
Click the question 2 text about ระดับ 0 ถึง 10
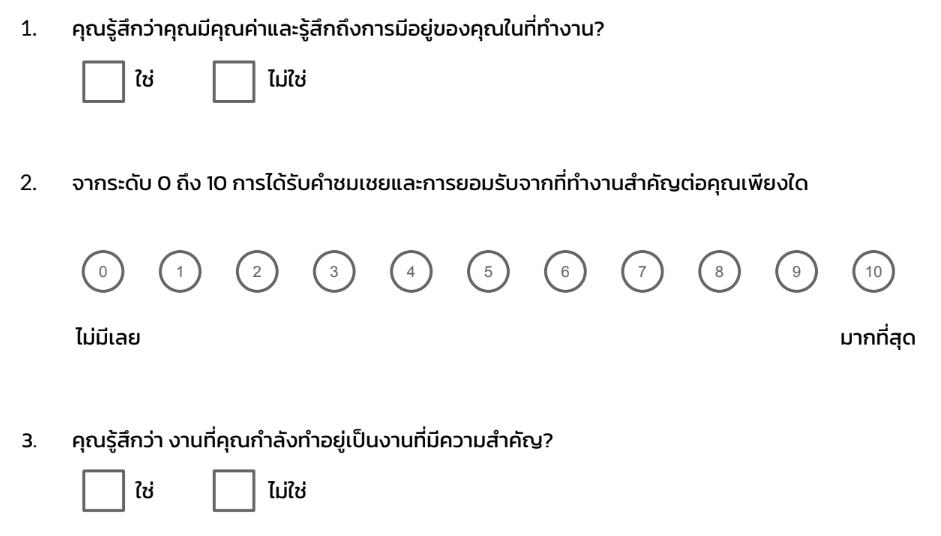439,182
